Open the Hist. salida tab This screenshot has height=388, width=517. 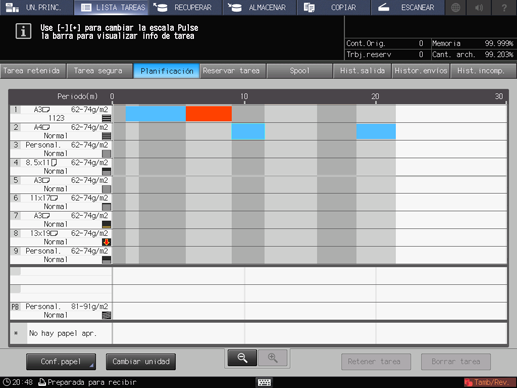click(x=362, y=71)
